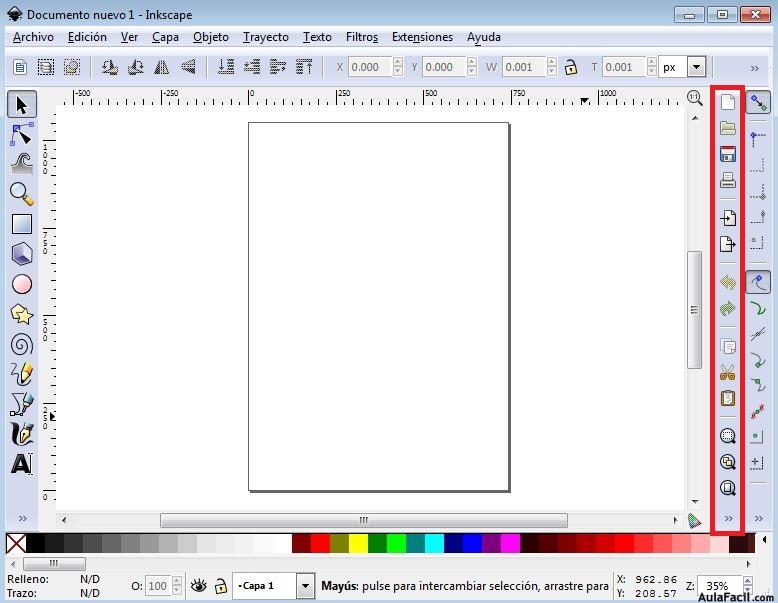Click Print icon in command bar
778x603 pixels.
coord(727,180)
